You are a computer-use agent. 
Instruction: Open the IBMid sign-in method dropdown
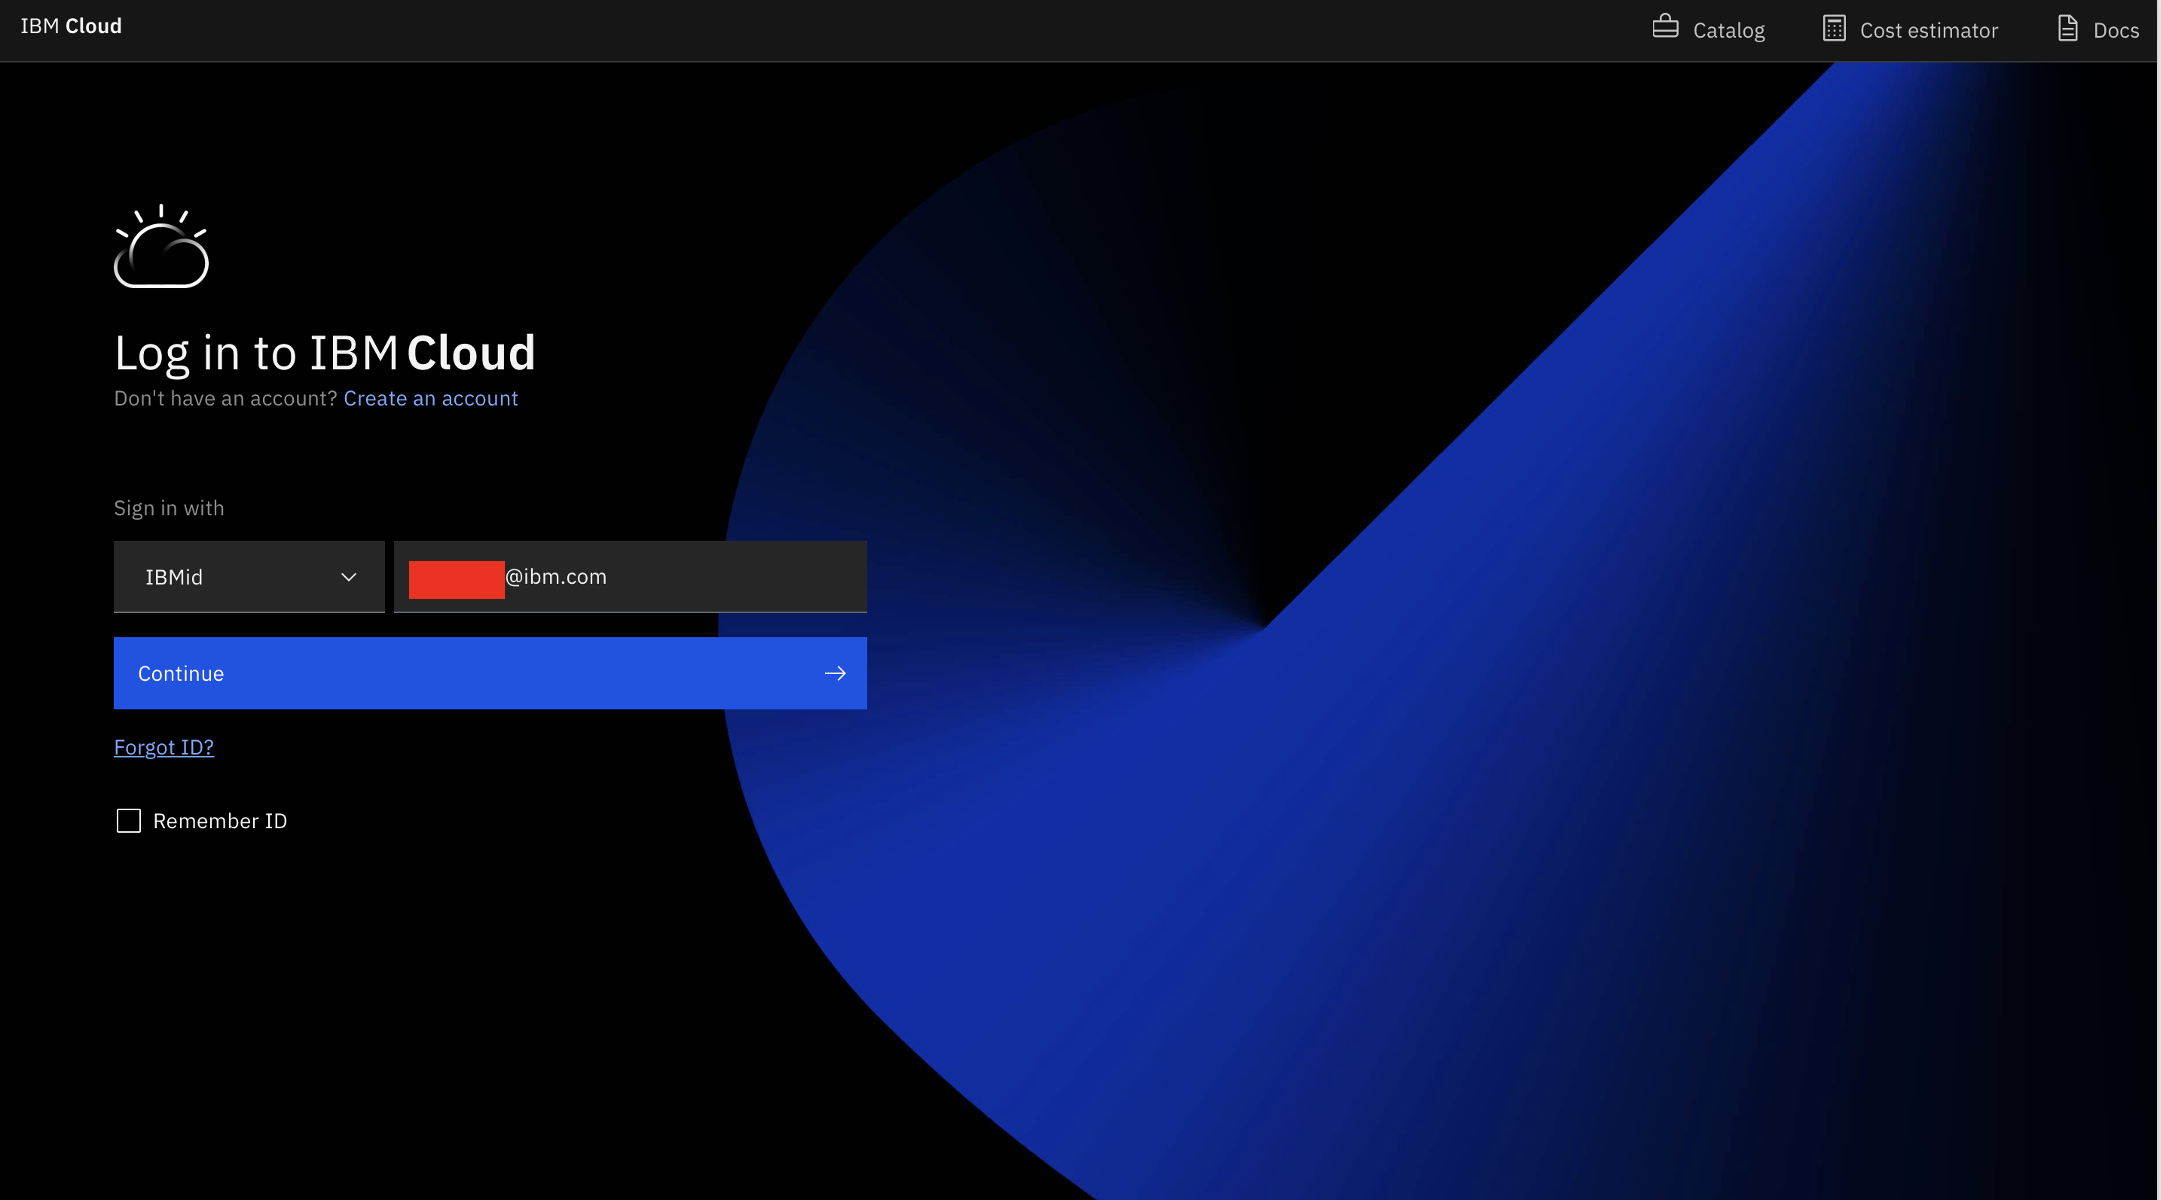[x=248, y=577]
